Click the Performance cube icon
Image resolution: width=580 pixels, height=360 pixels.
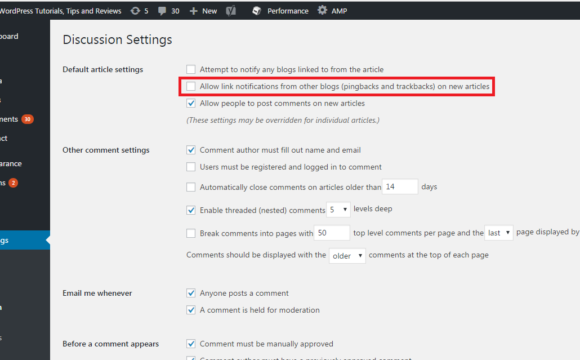coord(256,11)
